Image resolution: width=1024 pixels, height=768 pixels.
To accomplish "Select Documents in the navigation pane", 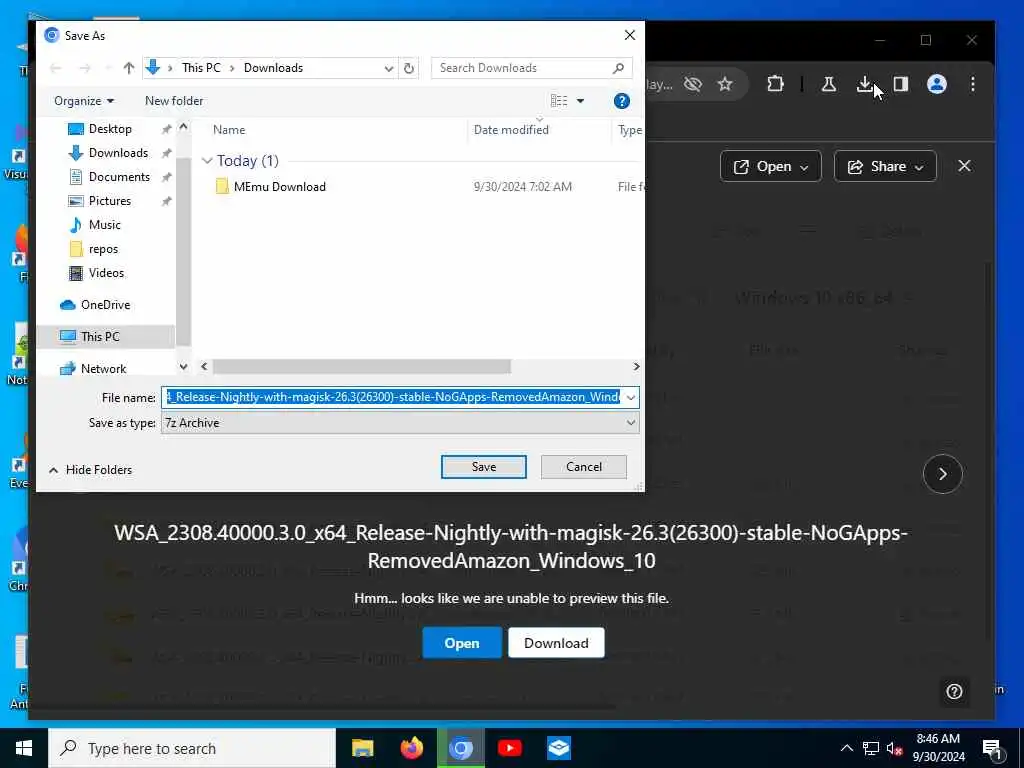I will [119, 177].
